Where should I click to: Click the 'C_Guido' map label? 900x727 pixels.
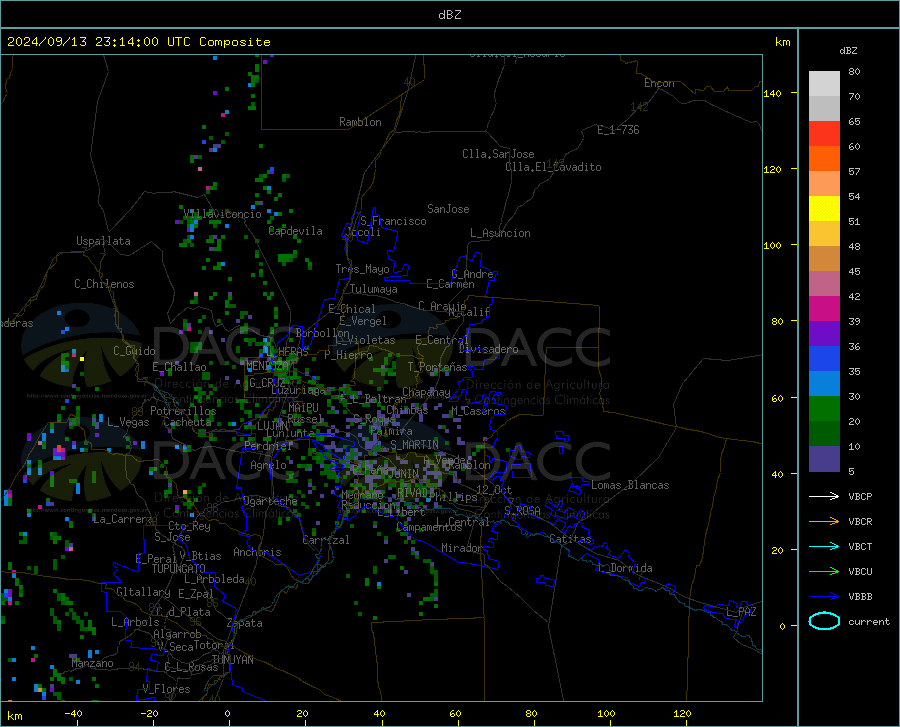click(x=134, y=351)
